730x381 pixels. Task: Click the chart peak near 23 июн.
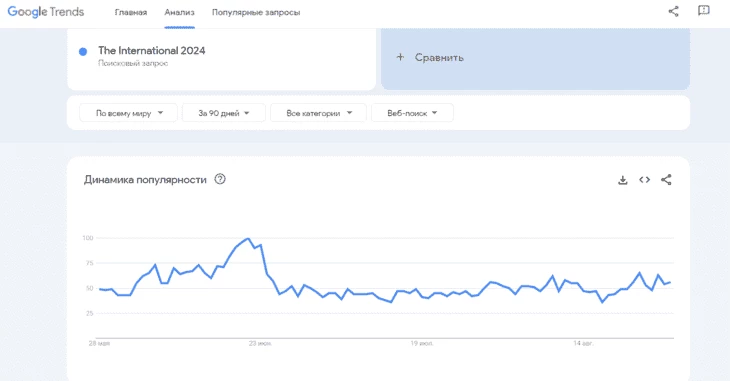pos(248,238)
